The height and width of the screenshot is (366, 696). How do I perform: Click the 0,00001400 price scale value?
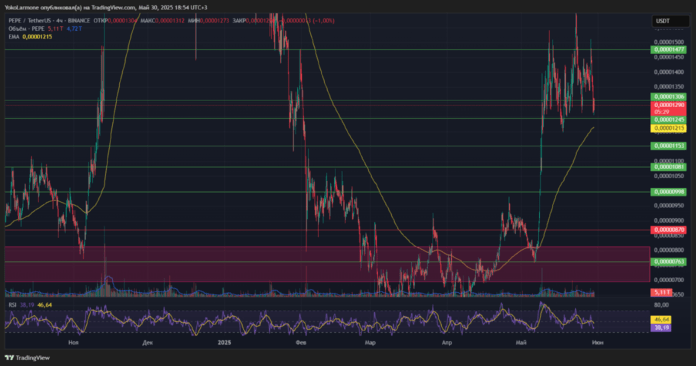pyautogui.click(x=668, y=72)
